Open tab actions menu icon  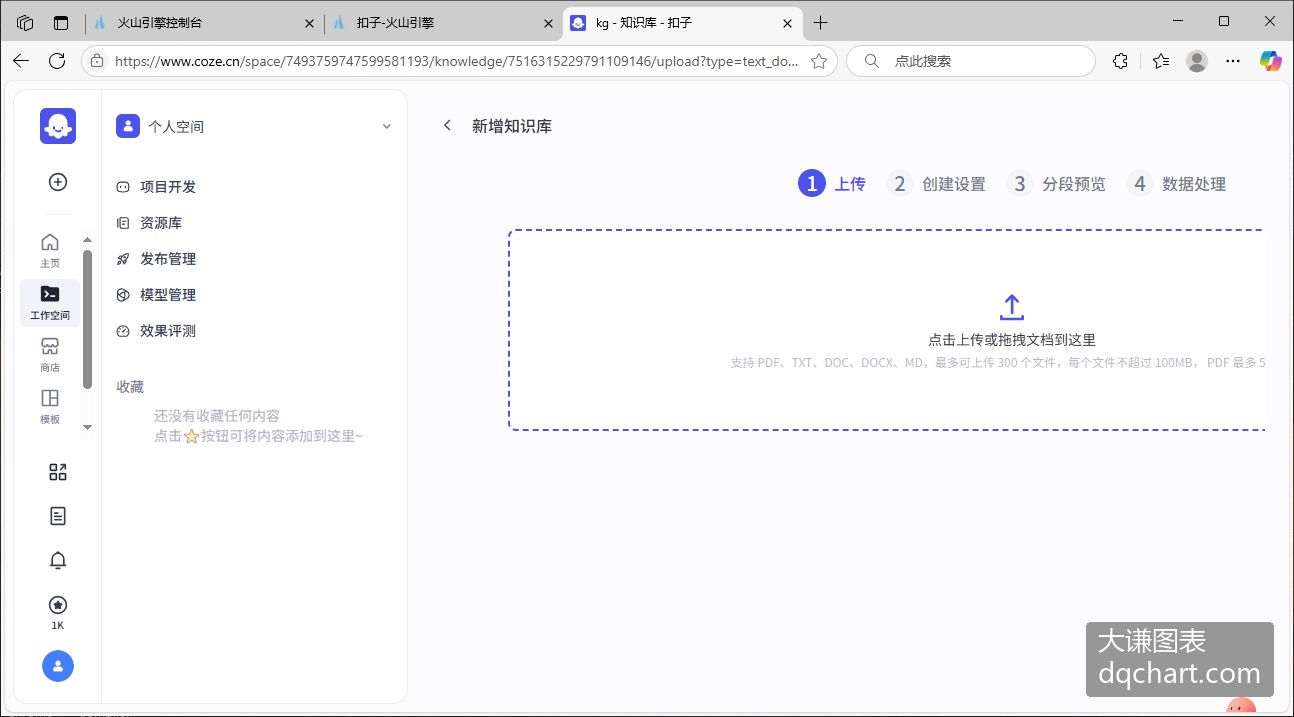coord(61,22)
